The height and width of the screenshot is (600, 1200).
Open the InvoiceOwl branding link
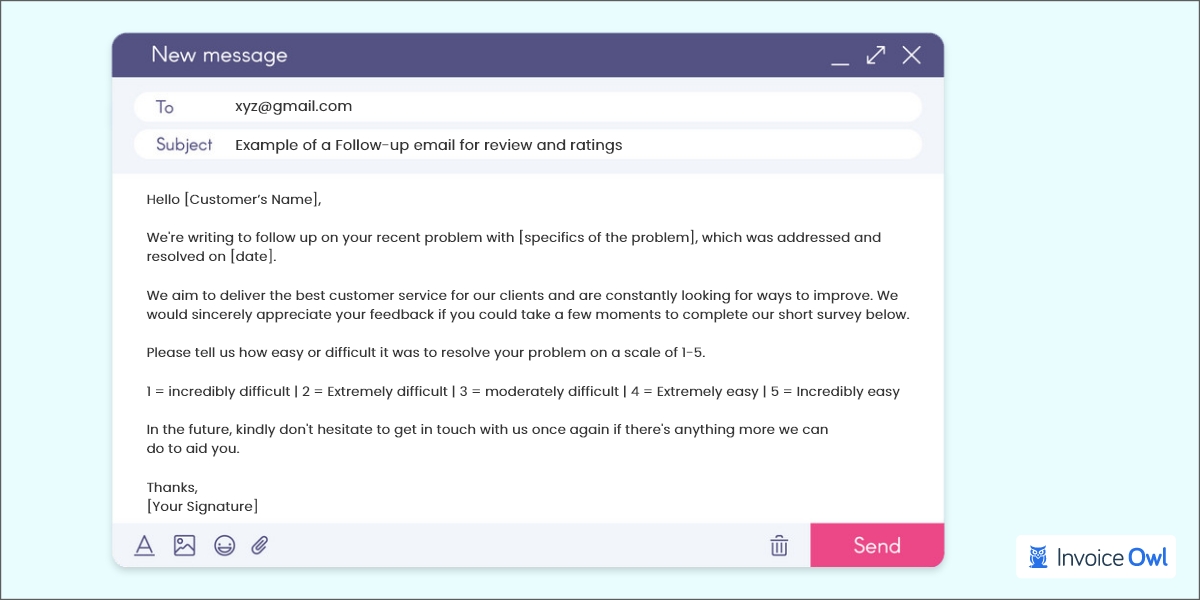(1096, 557)
